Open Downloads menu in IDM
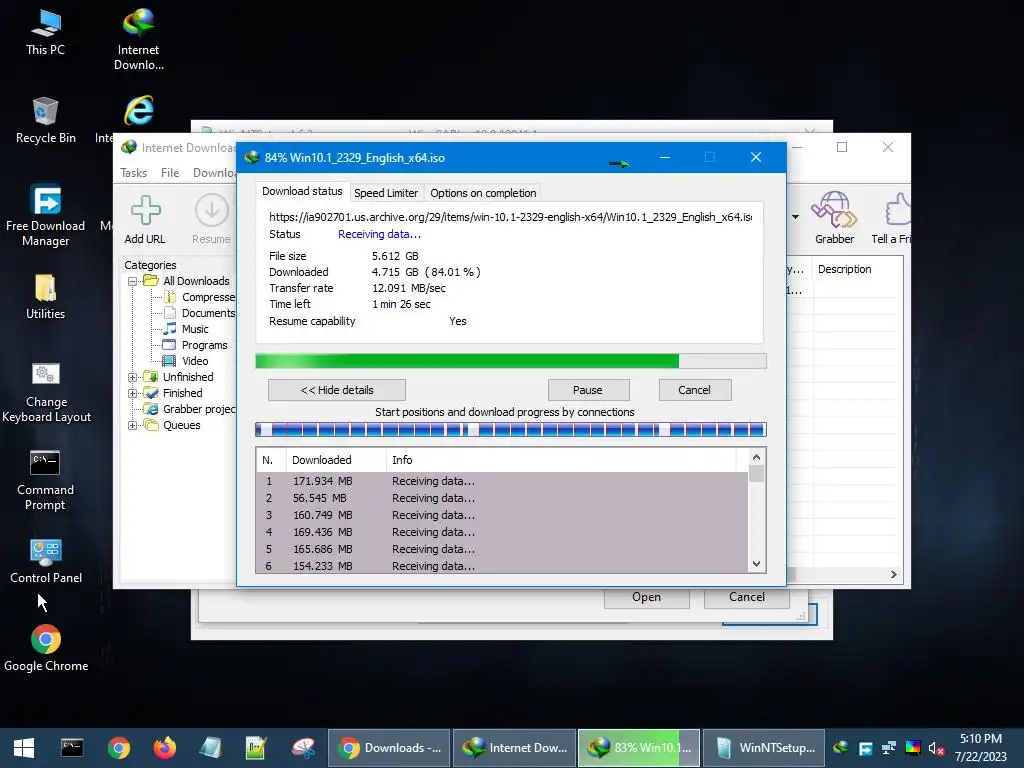1024x768 pixels. coord(214,173)
